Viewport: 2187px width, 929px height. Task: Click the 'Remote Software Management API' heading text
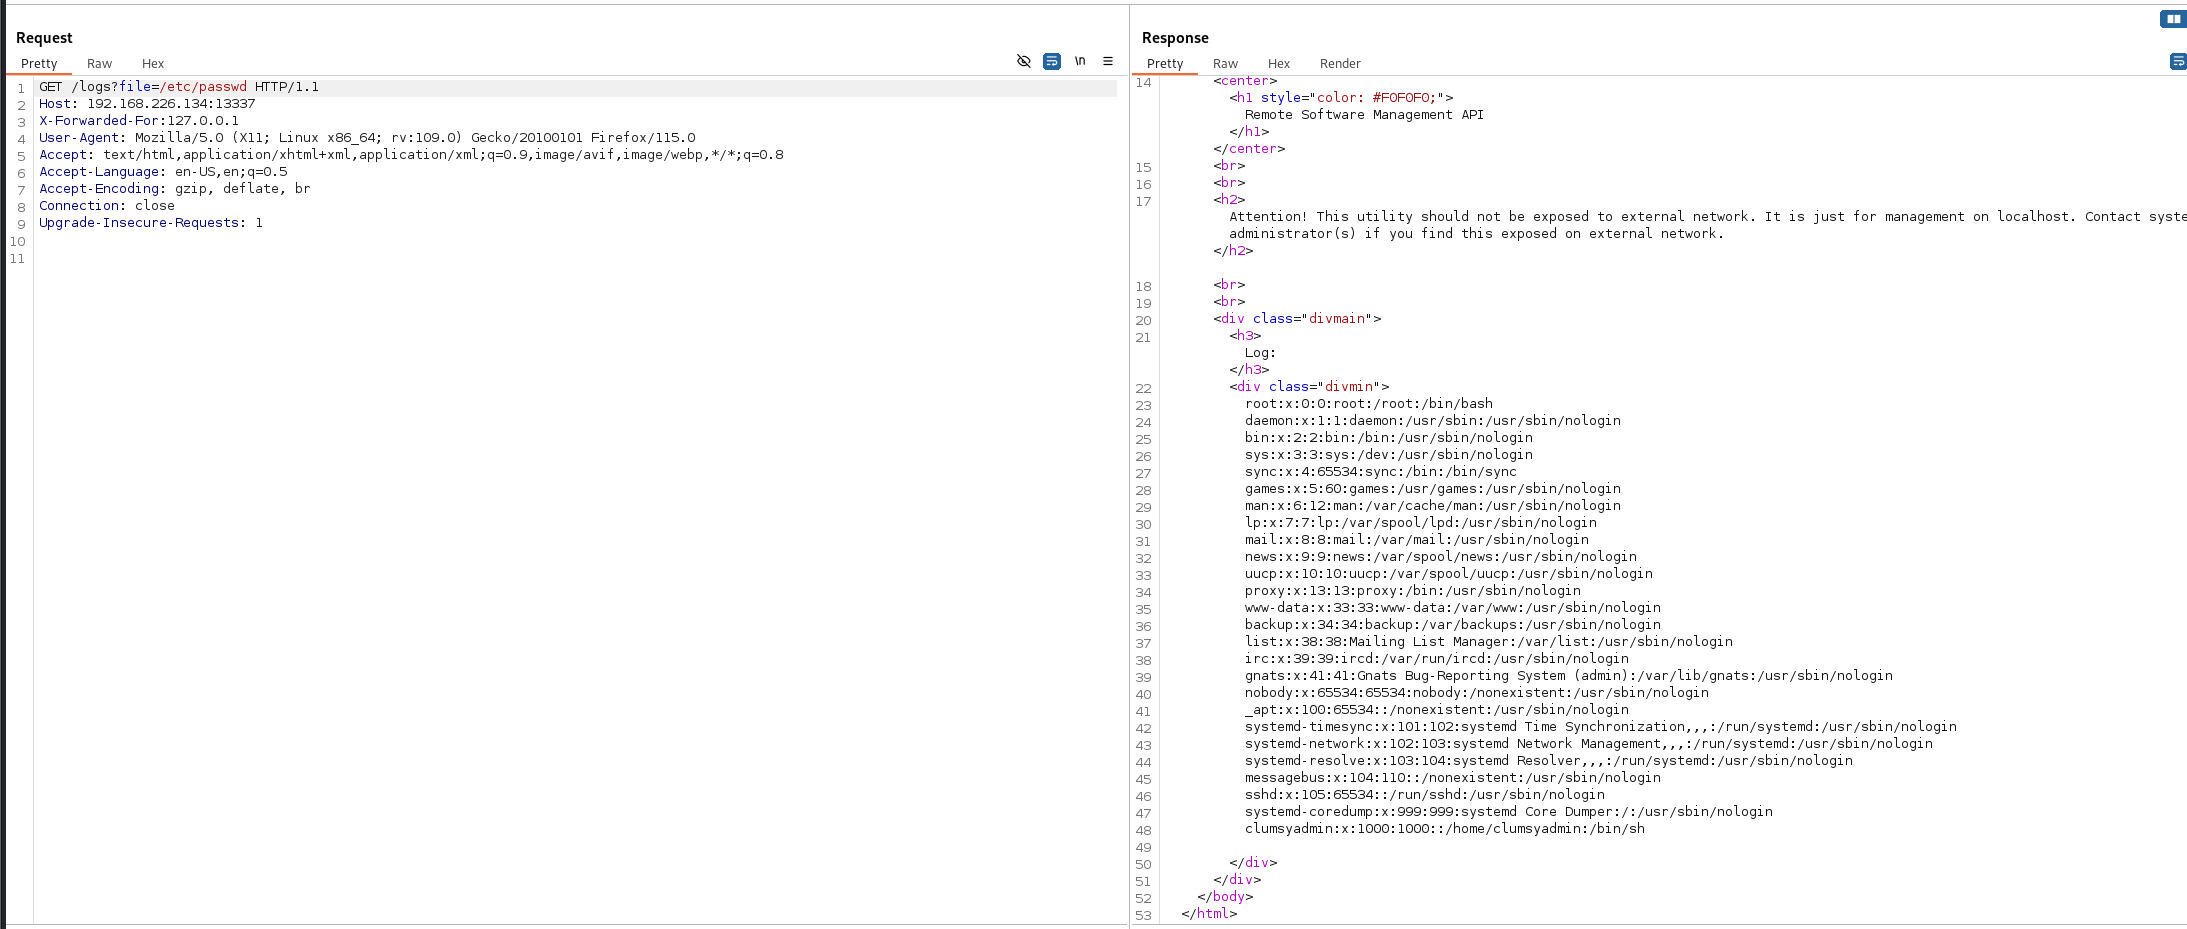coord(1364,115)
